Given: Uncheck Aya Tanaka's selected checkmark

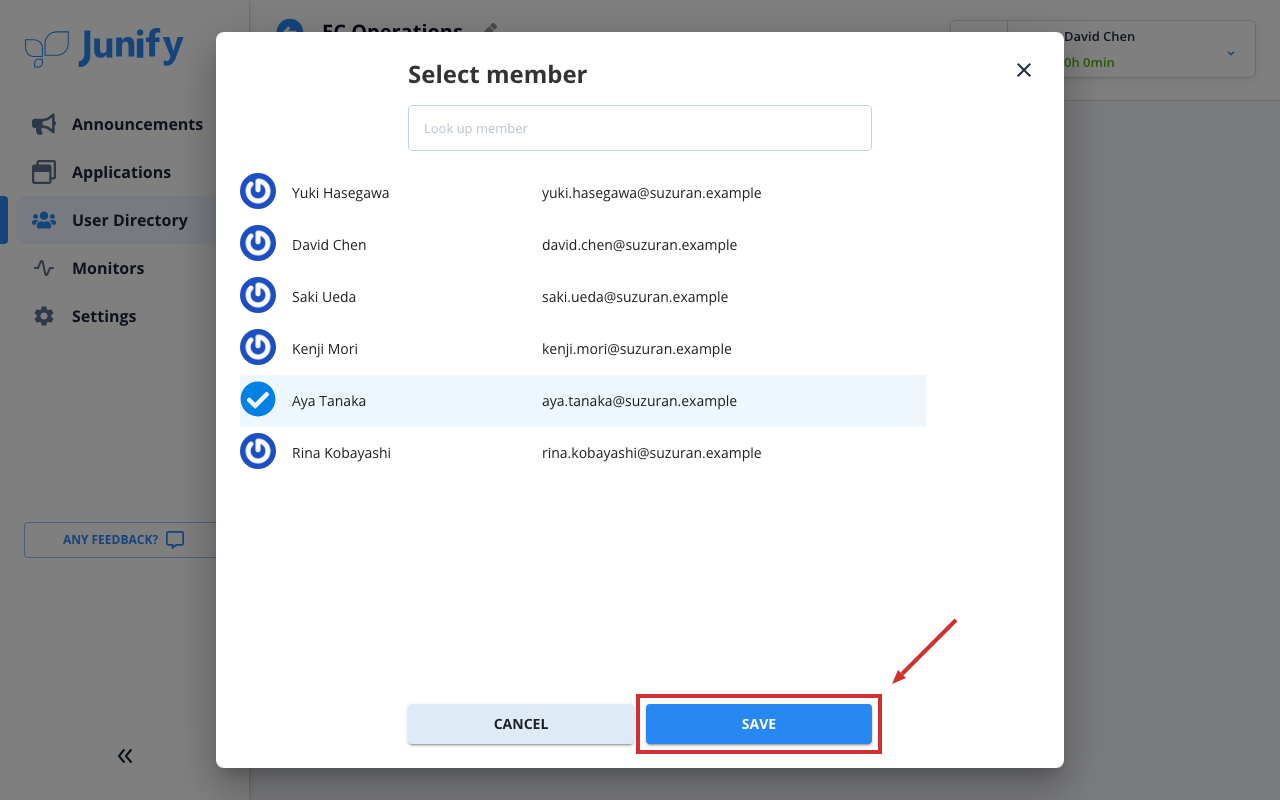Looking at the screenshot, I should click(258, 401).
